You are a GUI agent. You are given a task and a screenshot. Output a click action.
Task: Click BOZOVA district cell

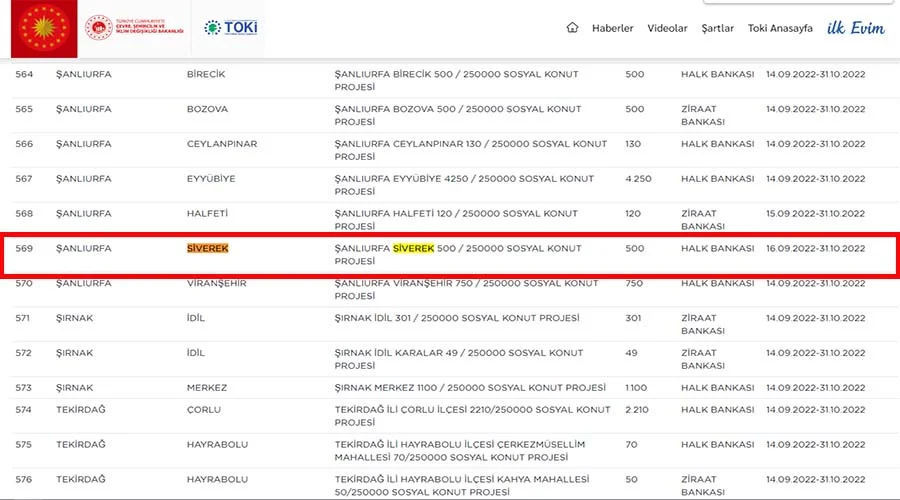[x=207, y=109]
